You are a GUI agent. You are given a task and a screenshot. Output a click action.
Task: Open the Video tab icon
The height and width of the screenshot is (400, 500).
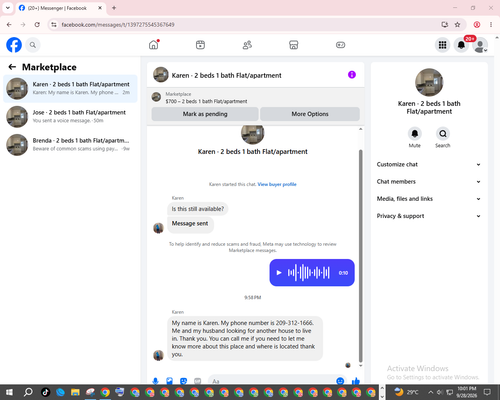[x=200, y=45]
